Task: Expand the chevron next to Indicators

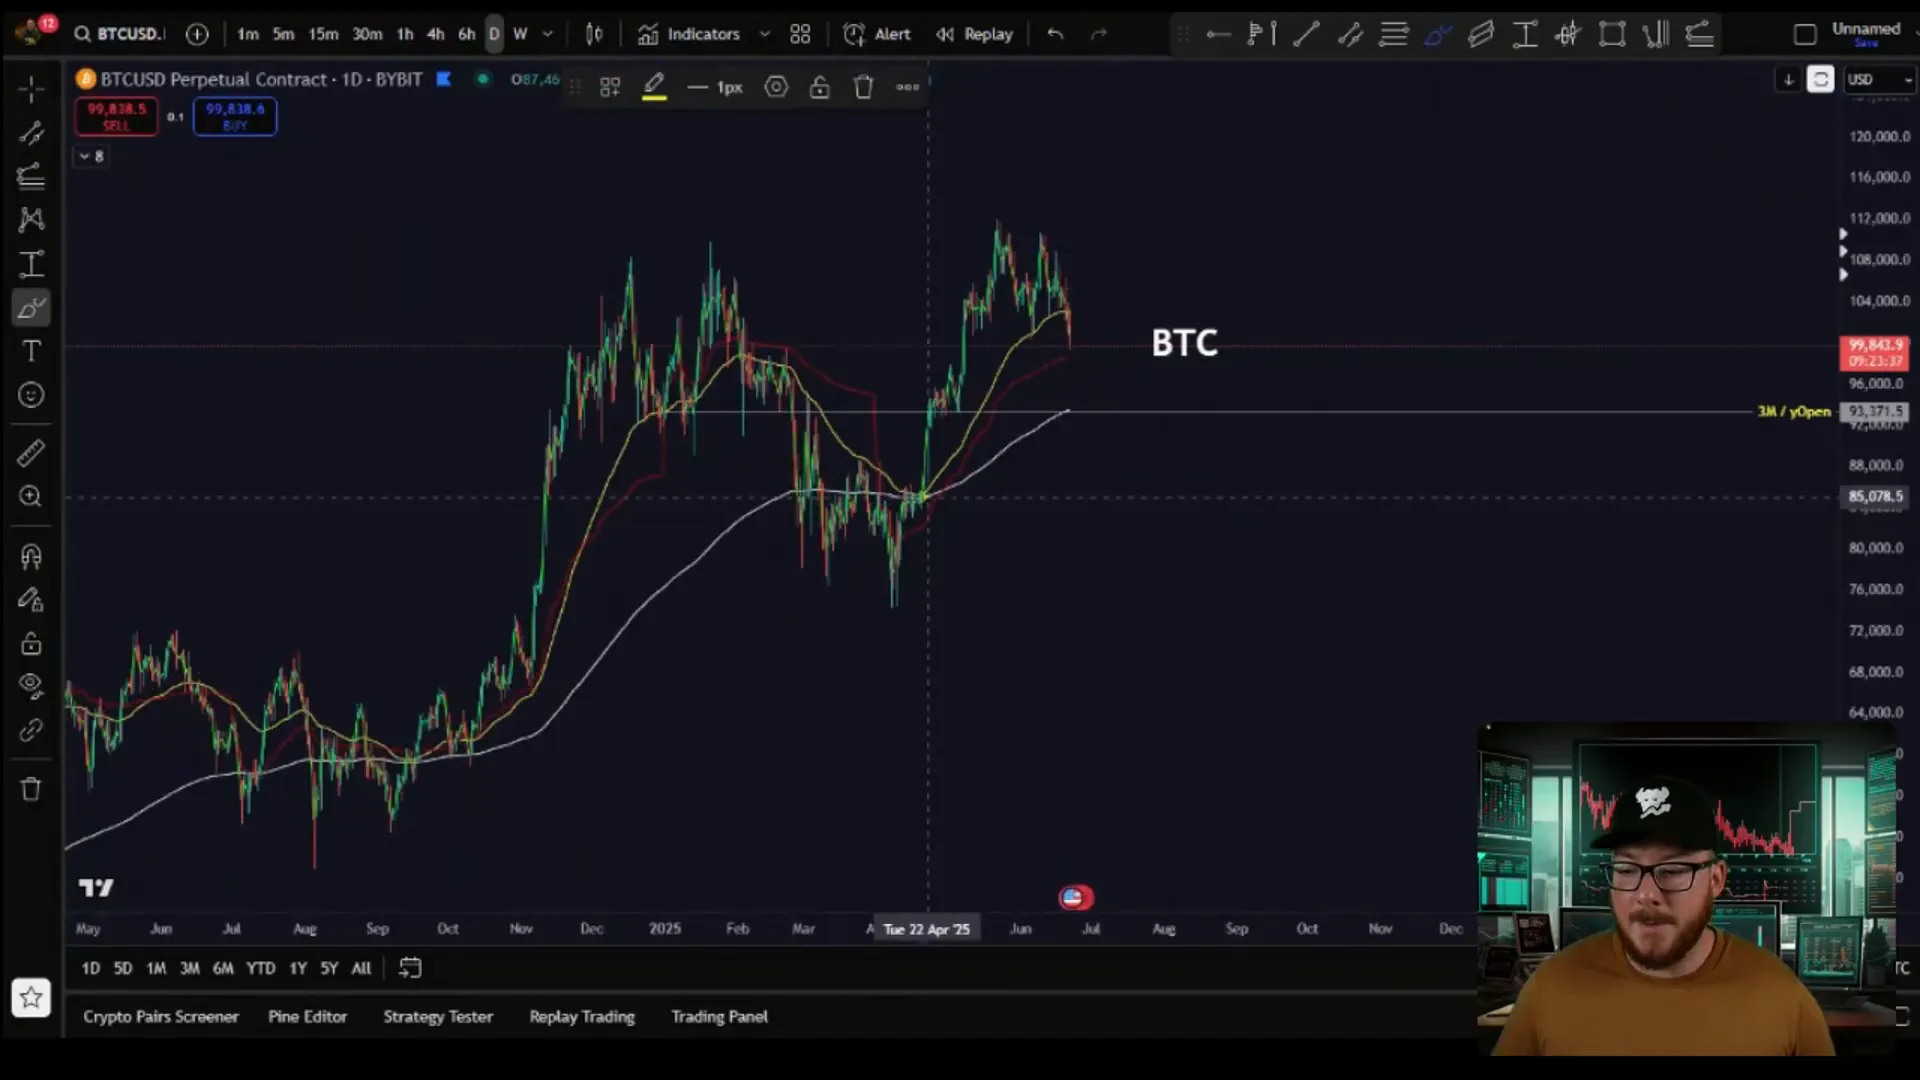Action: (x=765, y=34)
